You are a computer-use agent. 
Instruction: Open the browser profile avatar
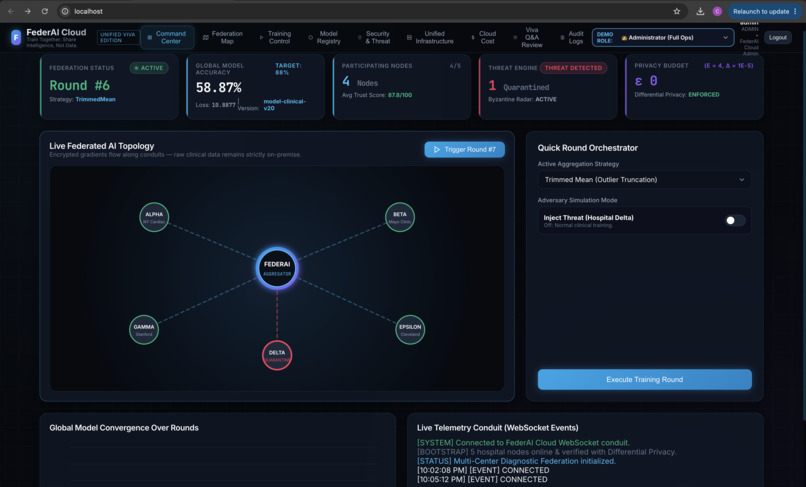pyautogui.click(x=717, y=11)
